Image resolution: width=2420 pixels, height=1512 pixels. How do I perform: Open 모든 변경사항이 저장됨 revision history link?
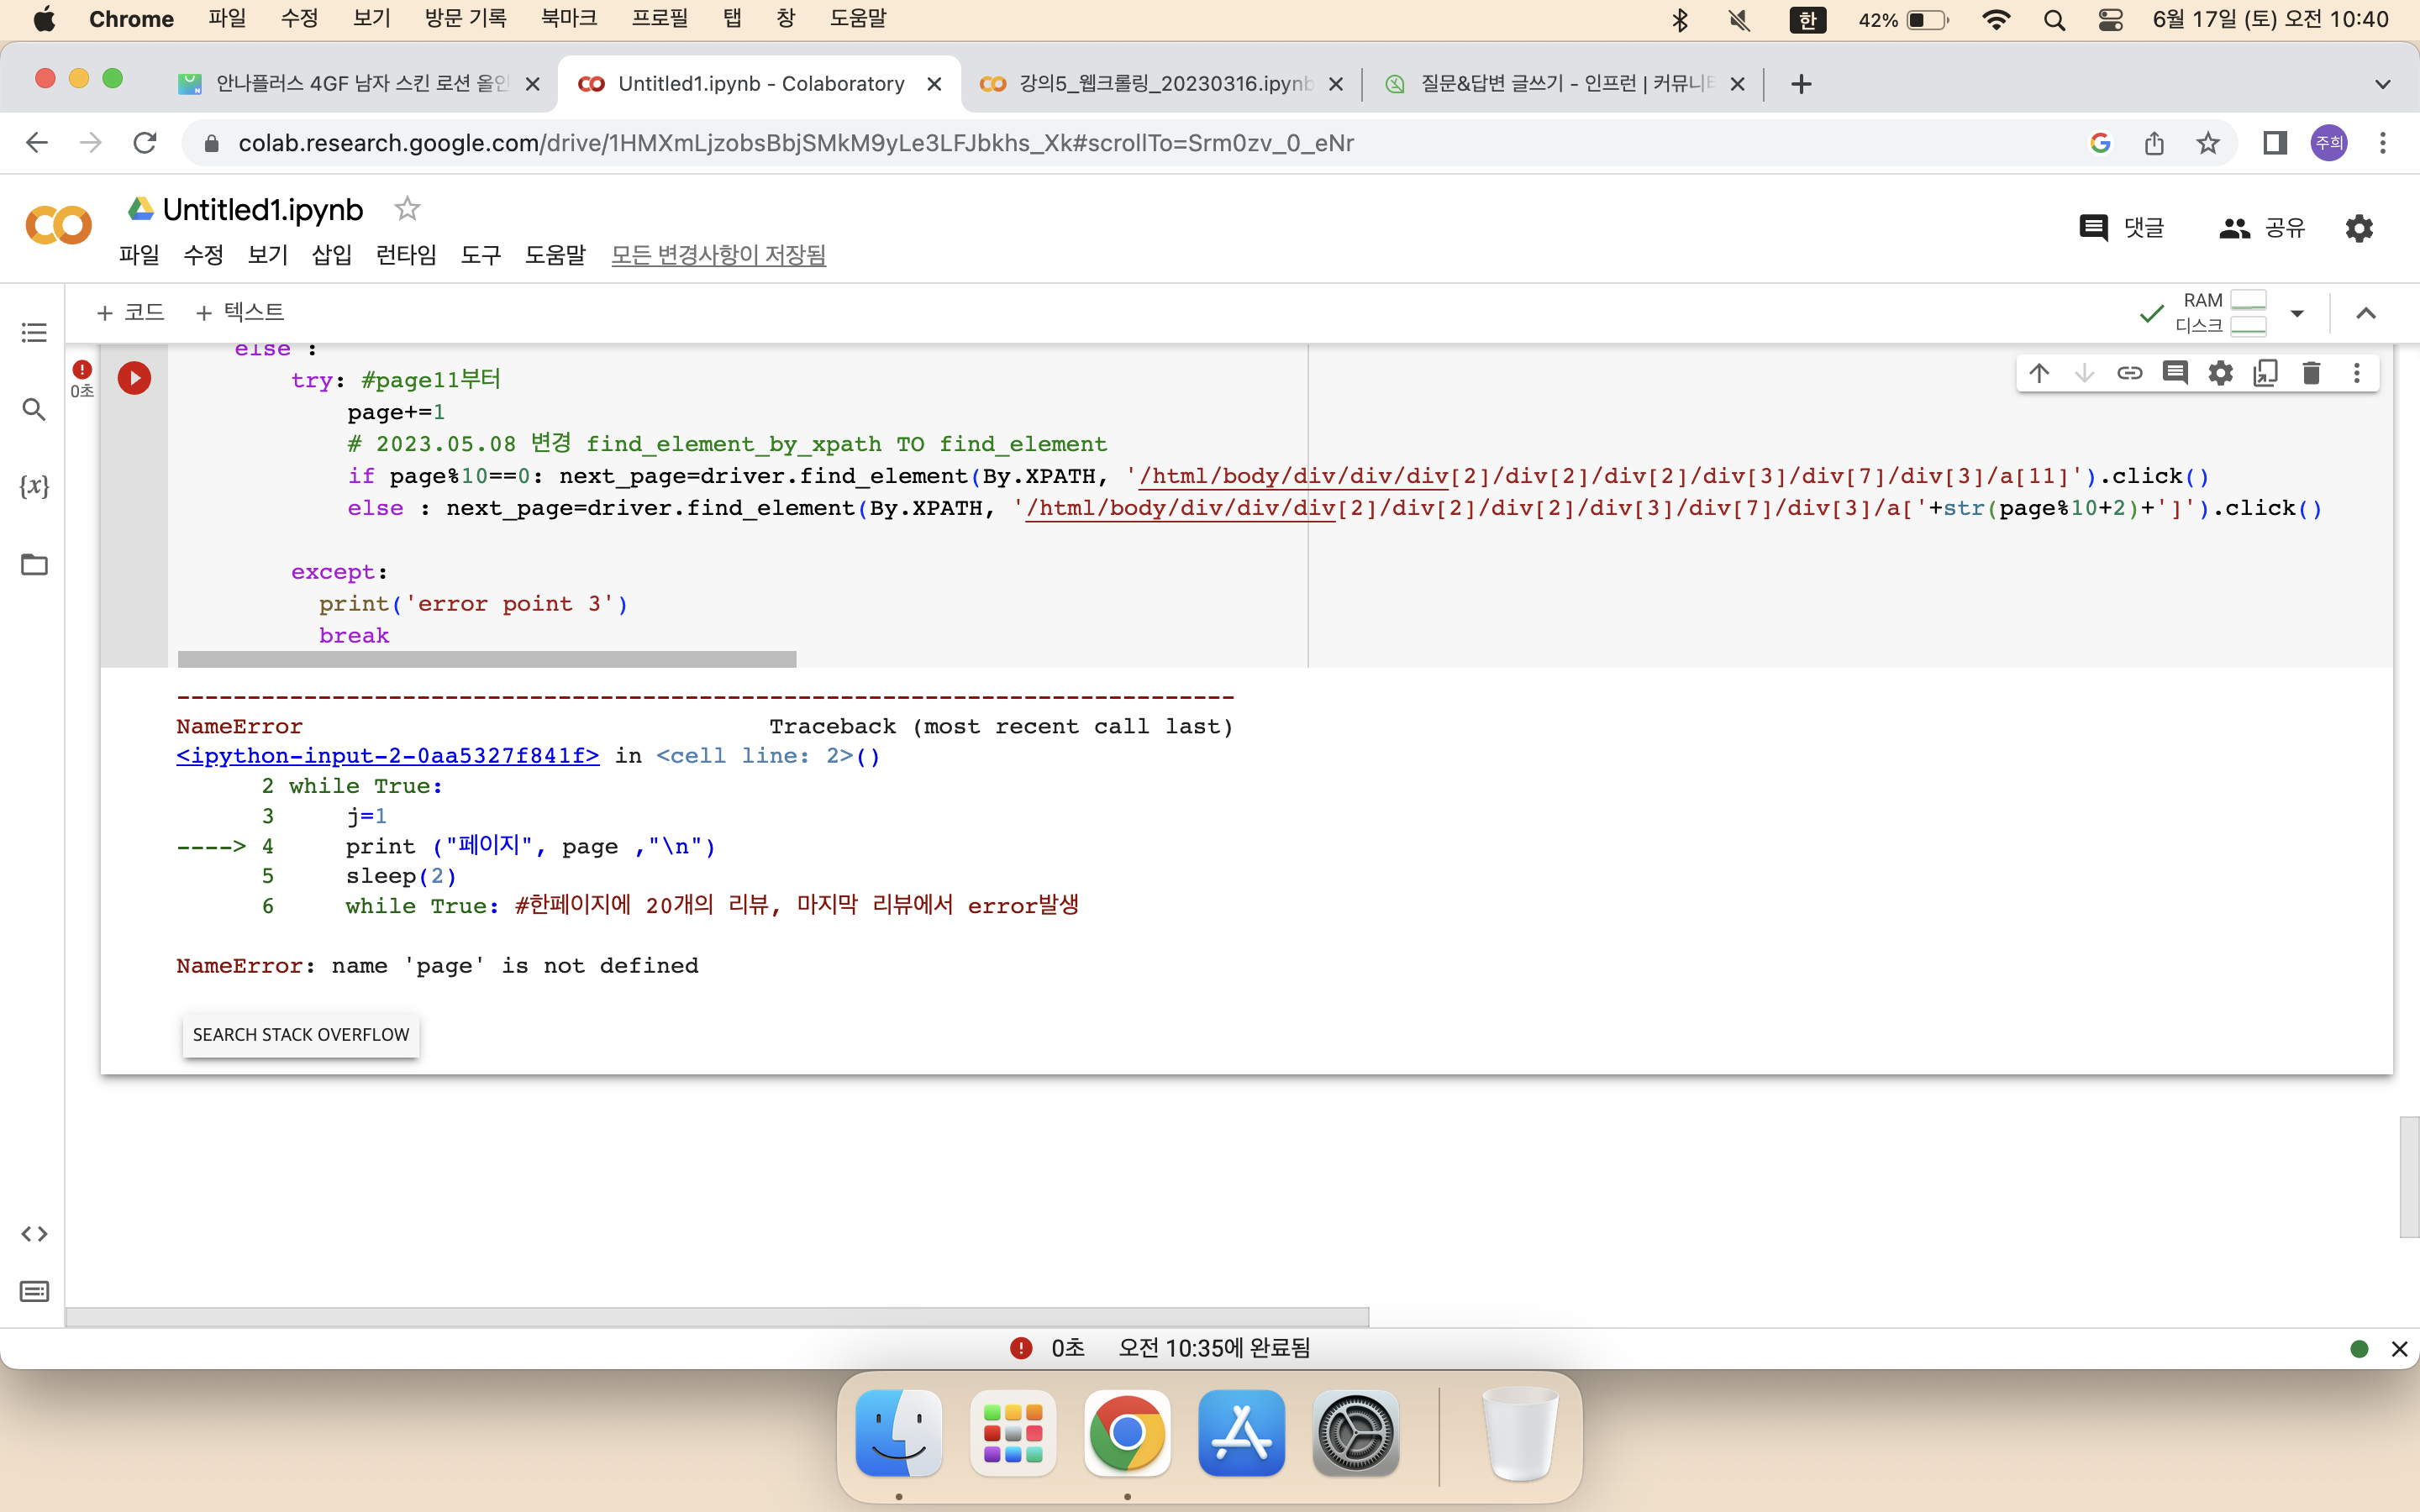718,255
